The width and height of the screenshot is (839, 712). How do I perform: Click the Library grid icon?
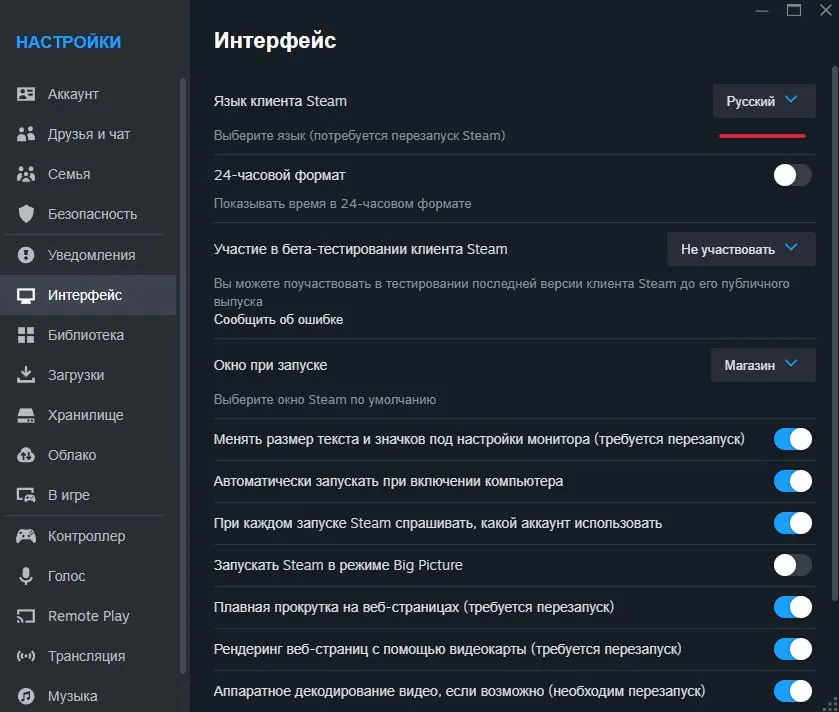pyautogui.click(x=26, y=335)
